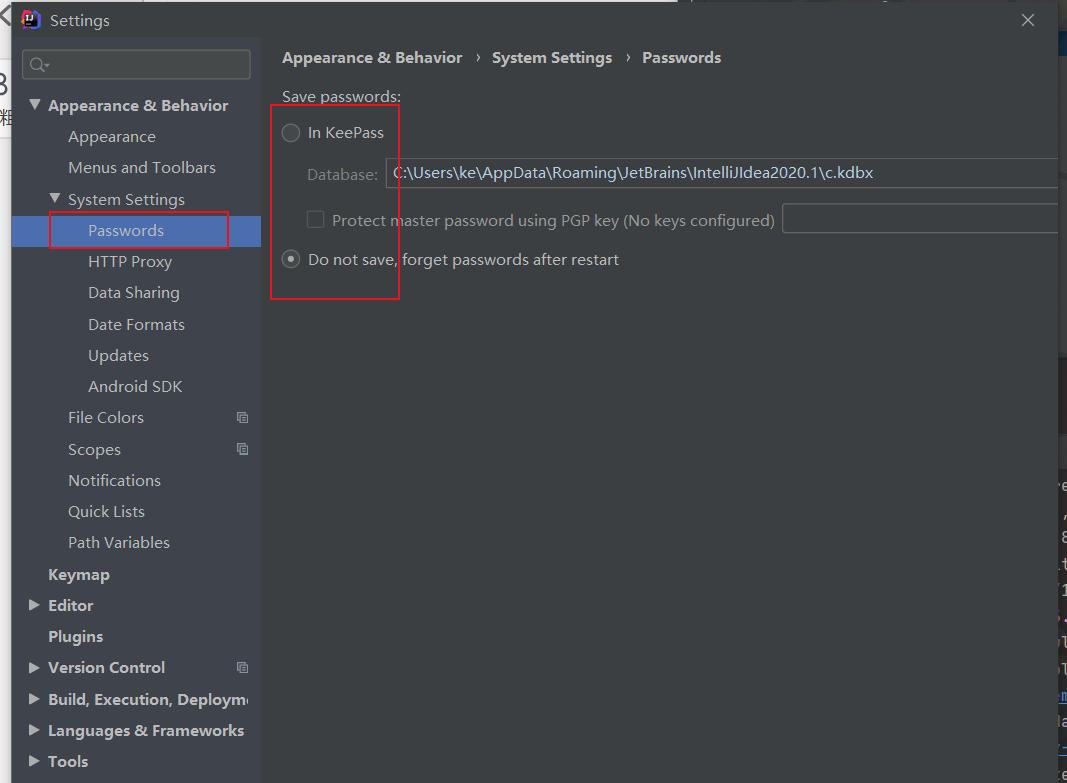
Task: Select the Appearance & Behavior tree label
Action: pos(138,105)
